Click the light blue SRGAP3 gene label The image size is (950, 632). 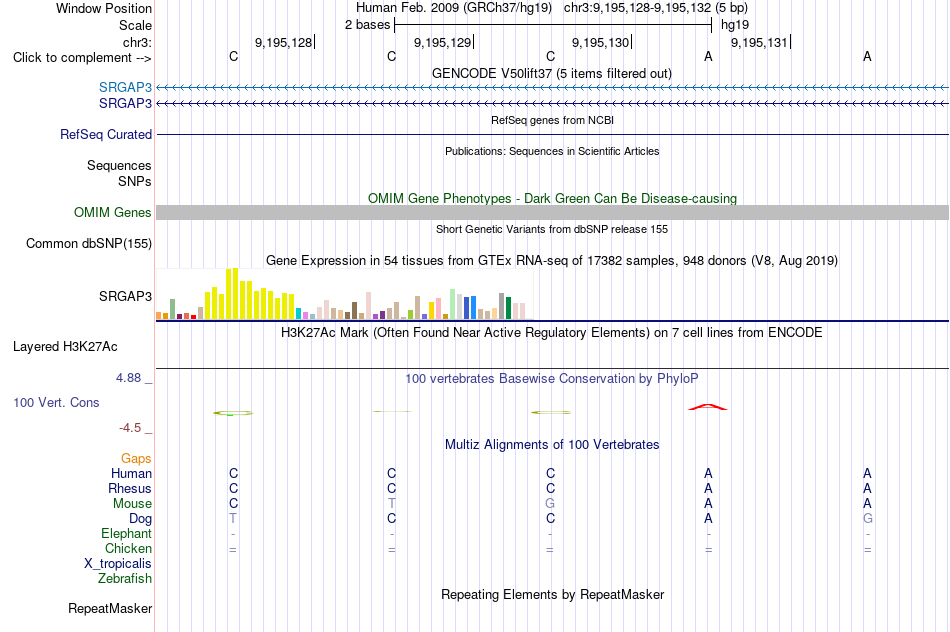click(125, 88)
